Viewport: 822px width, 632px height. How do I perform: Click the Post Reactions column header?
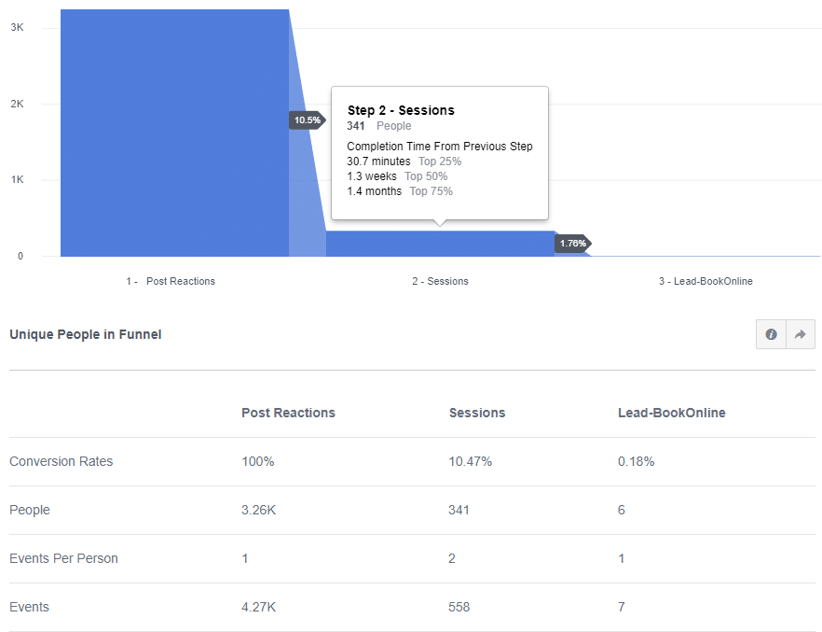click(288, 413)
